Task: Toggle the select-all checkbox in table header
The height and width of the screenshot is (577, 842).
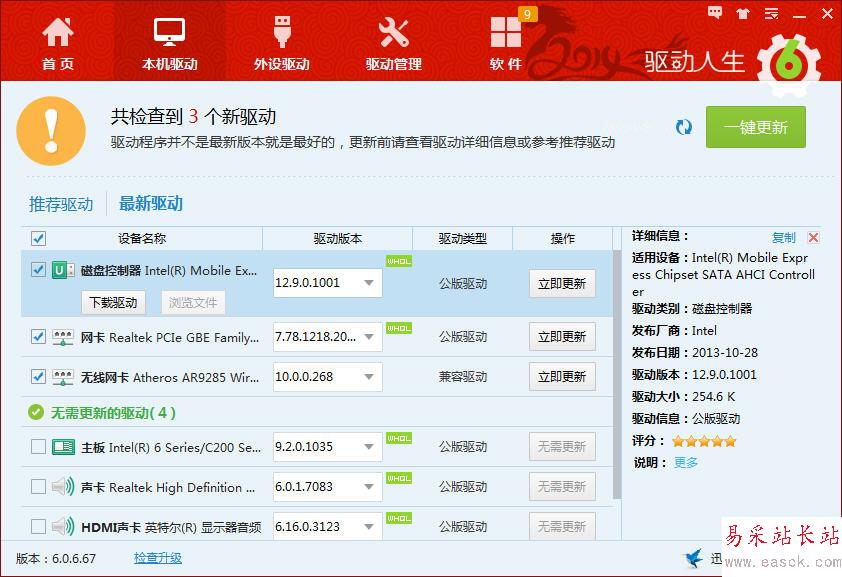Action: coord(38,238)
